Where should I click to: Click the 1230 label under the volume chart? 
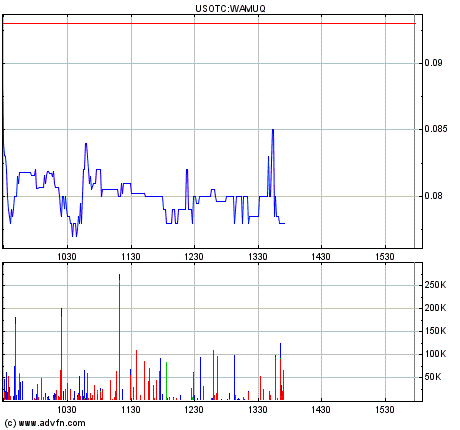point(194,409)
